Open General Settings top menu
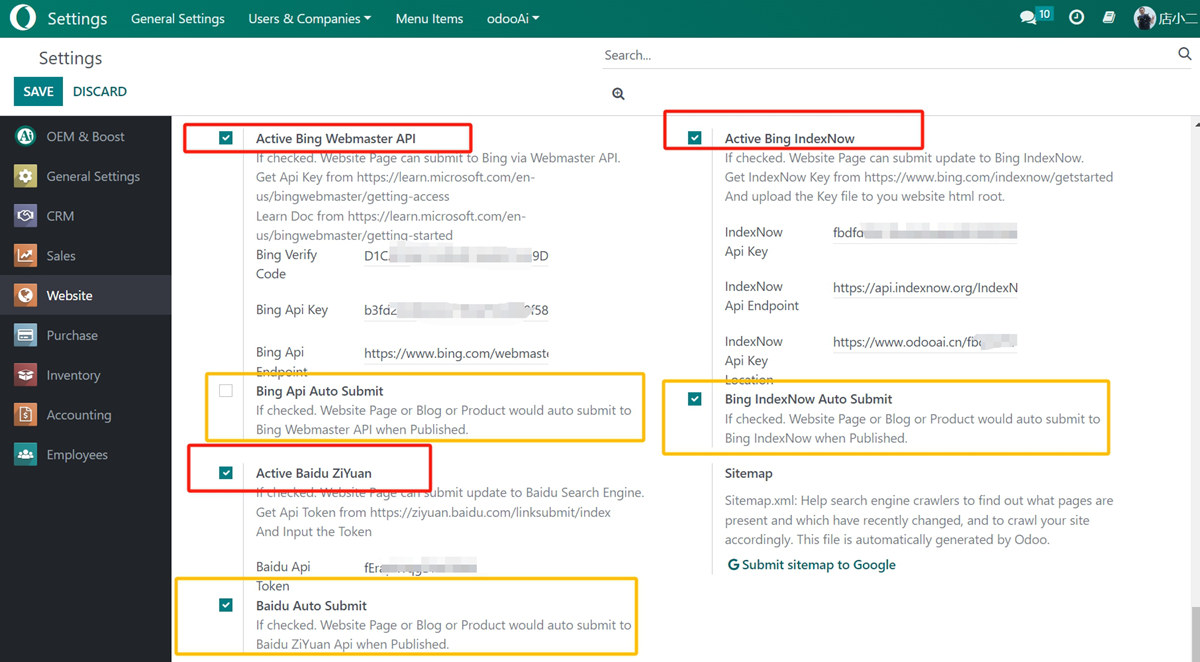Image resolution: width=1200 pixels, height=662 pixels. click(x=178, y=18)
